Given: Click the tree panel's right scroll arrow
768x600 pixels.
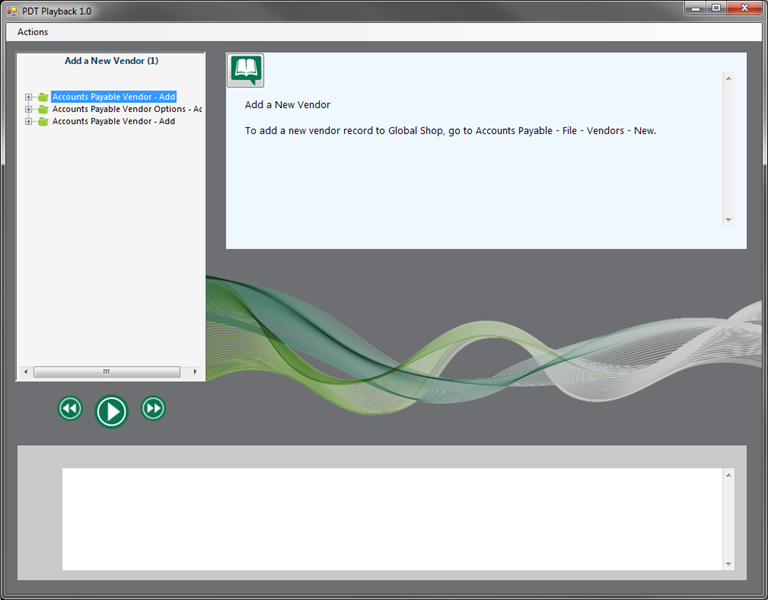Looking at the screenshot, I should pos(195,372).
